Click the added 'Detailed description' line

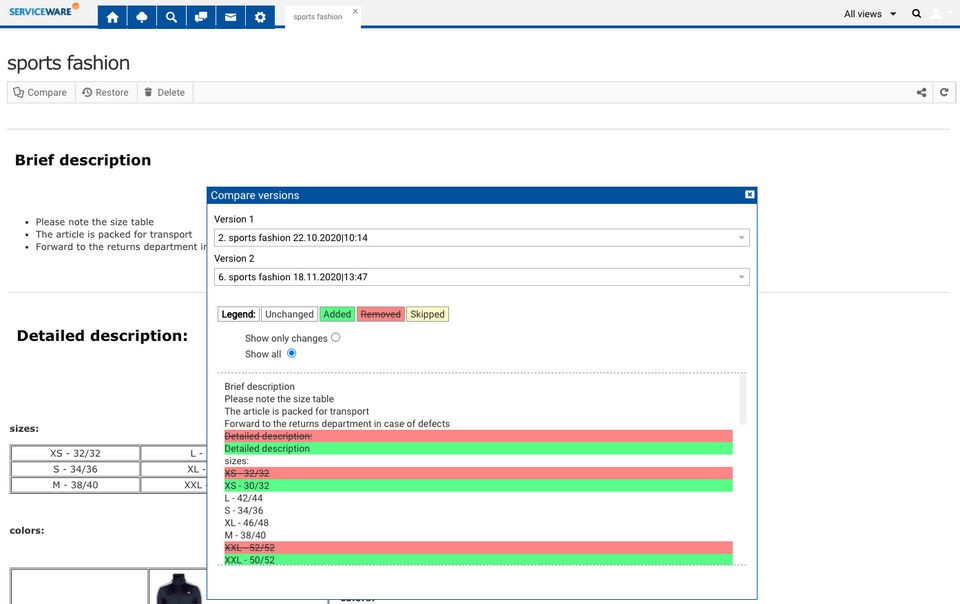tap(478, 449)
